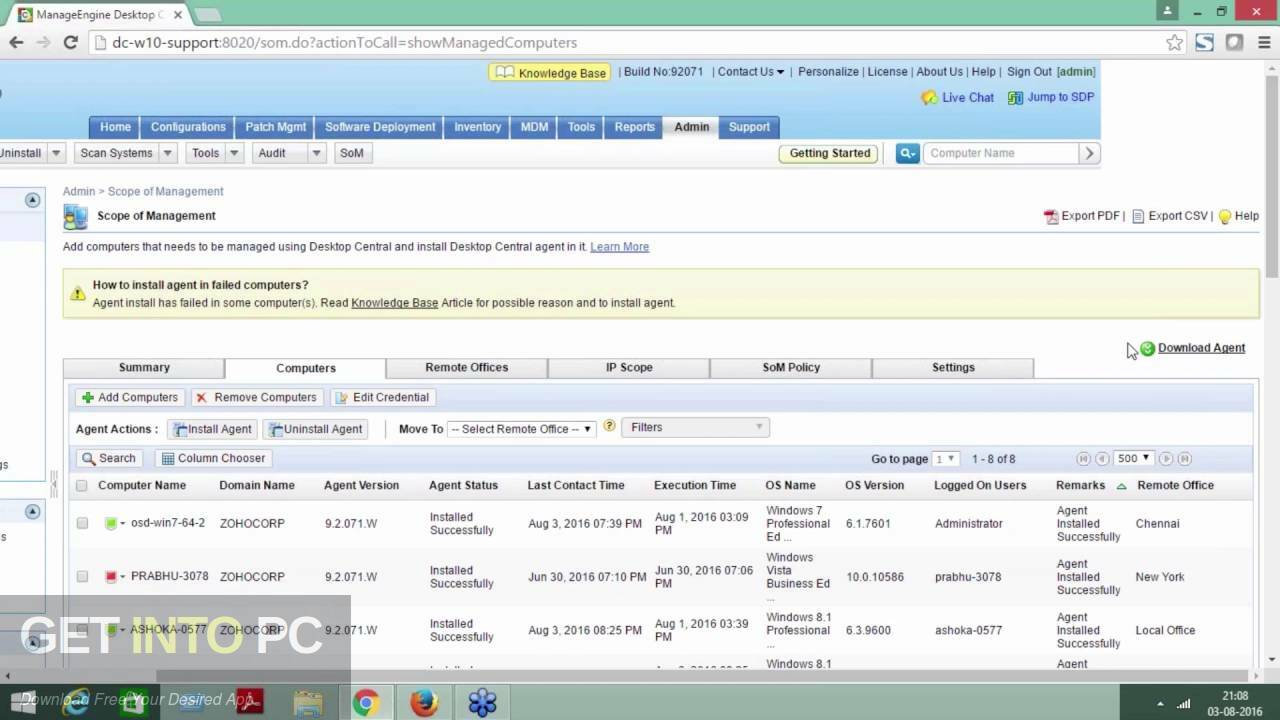The height and width of the screenshot is (720, 1280).
Task: Check the osd-win7-64-2 row checkbox
Action: pos(82,523)
